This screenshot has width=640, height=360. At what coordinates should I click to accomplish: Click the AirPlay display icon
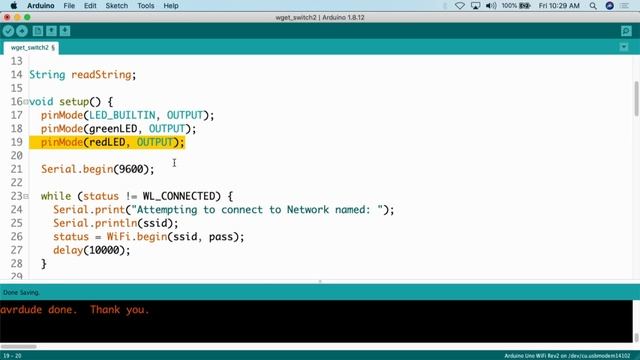pos(475,6)
